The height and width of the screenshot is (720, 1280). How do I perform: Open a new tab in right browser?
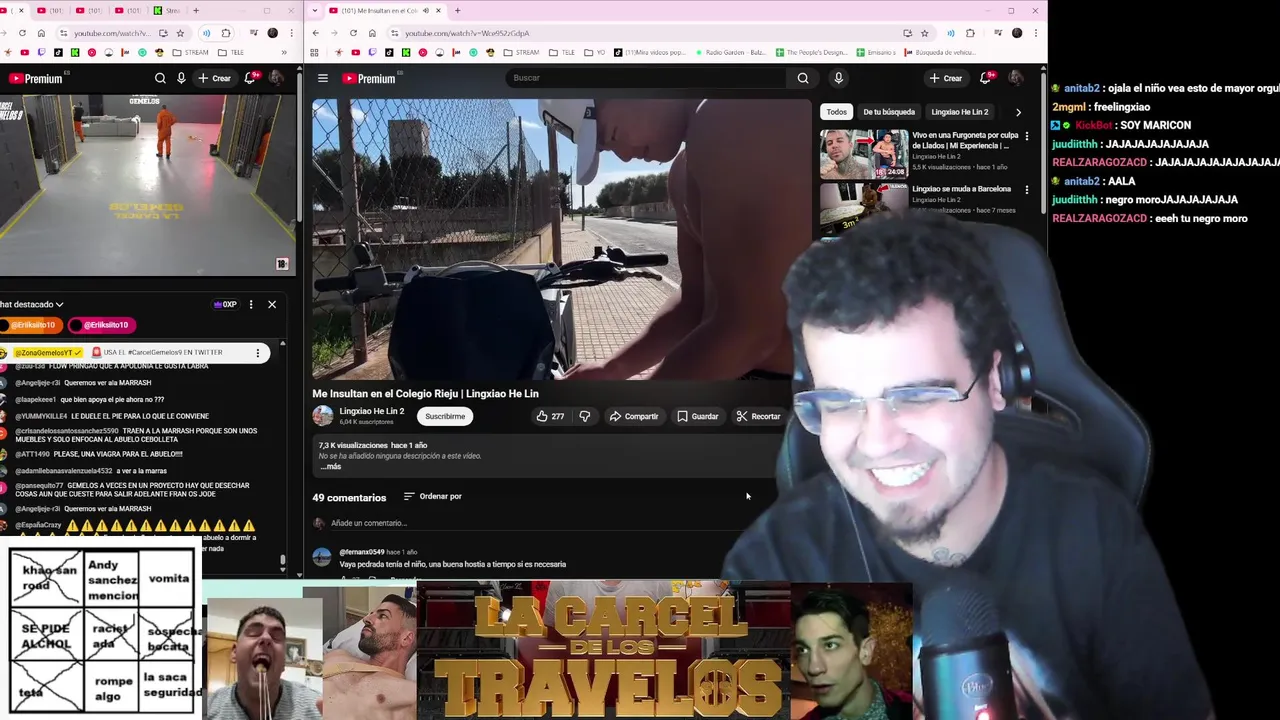coord(457,10)
